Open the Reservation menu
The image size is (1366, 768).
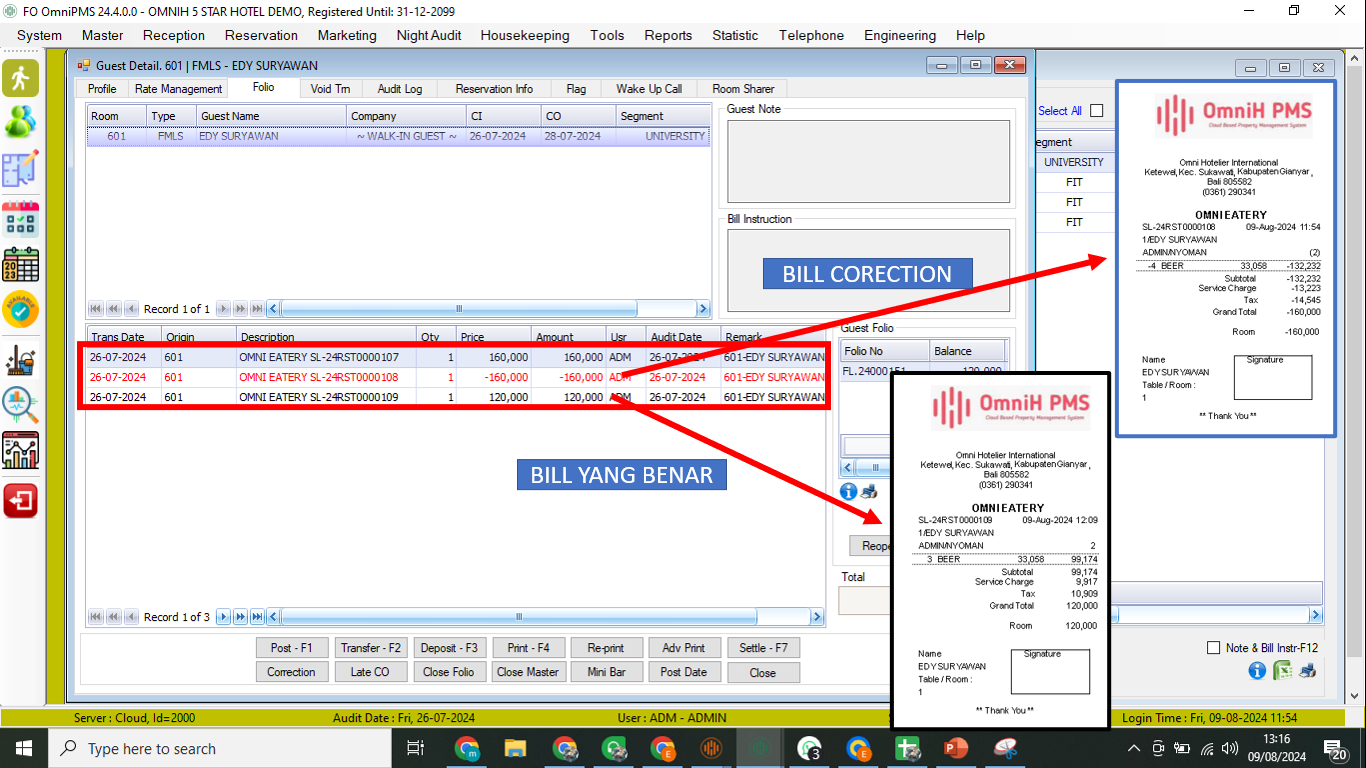[x=261, y=35]
